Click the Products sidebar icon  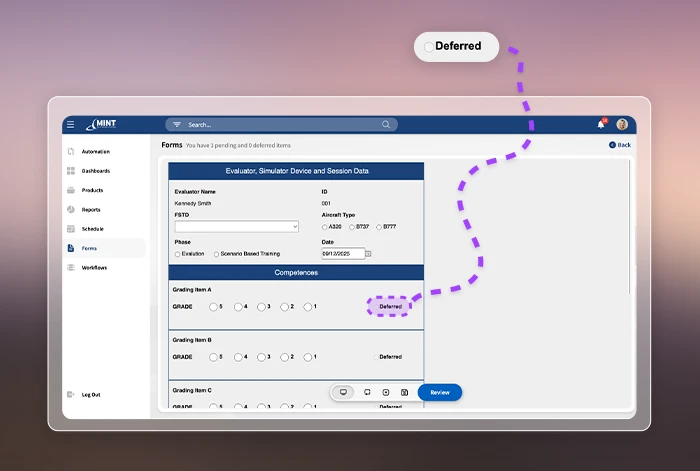71,190
